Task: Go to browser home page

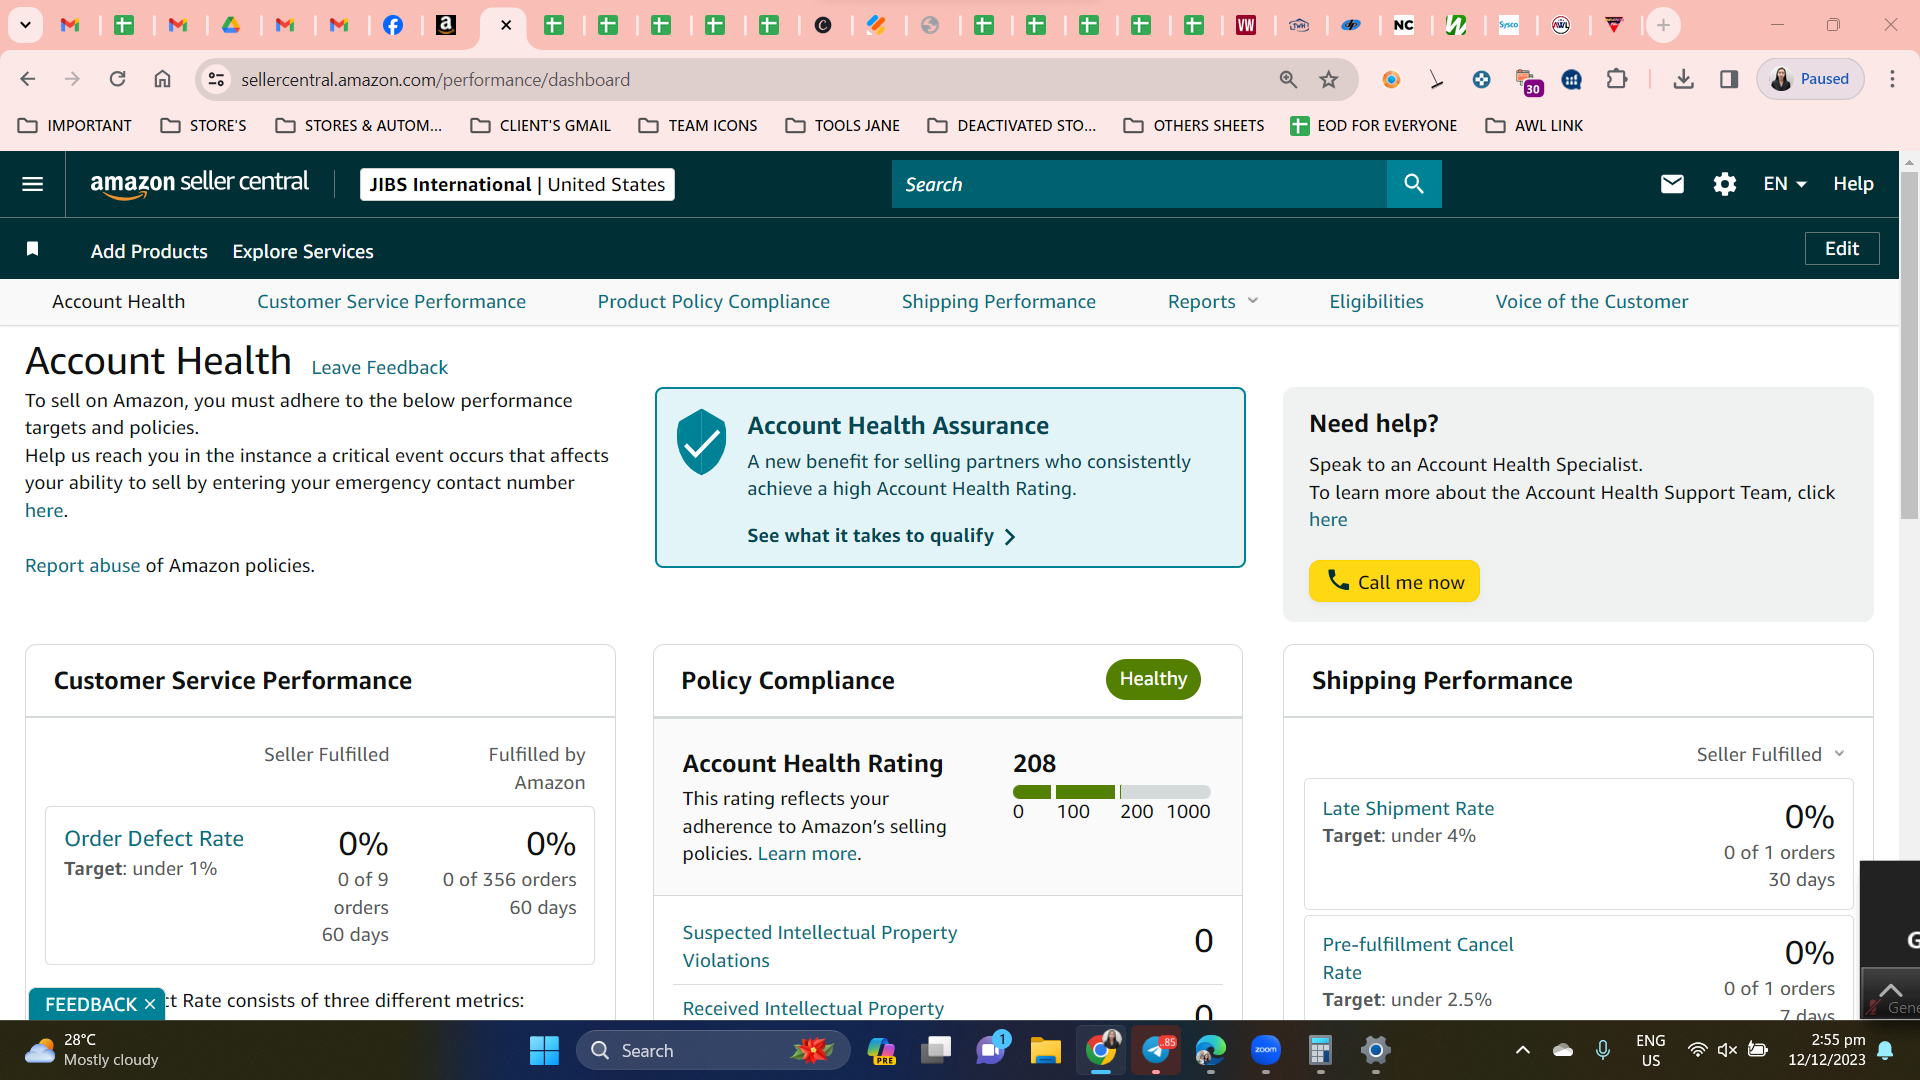Action: point(162,79)
